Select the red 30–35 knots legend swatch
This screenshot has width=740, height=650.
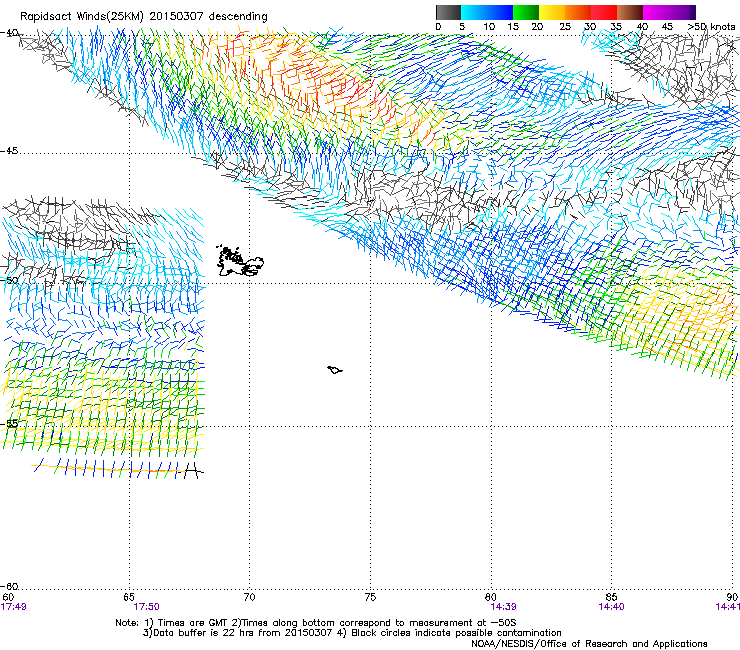pos(604,12)
